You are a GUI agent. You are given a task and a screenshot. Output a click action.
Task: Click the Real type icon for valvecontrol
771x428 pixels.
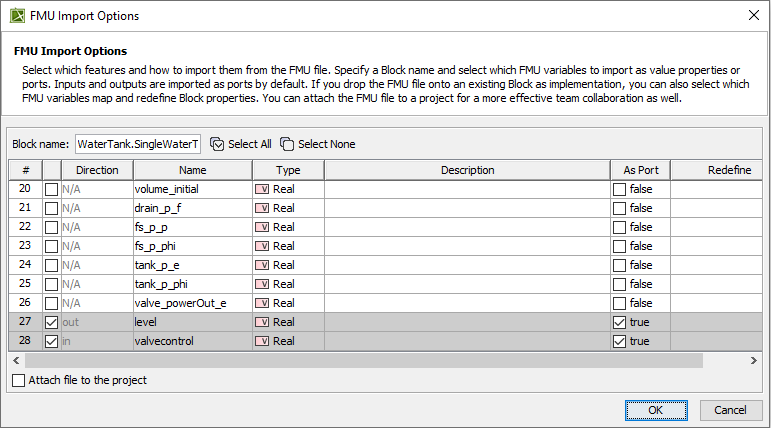click(262, 341)
